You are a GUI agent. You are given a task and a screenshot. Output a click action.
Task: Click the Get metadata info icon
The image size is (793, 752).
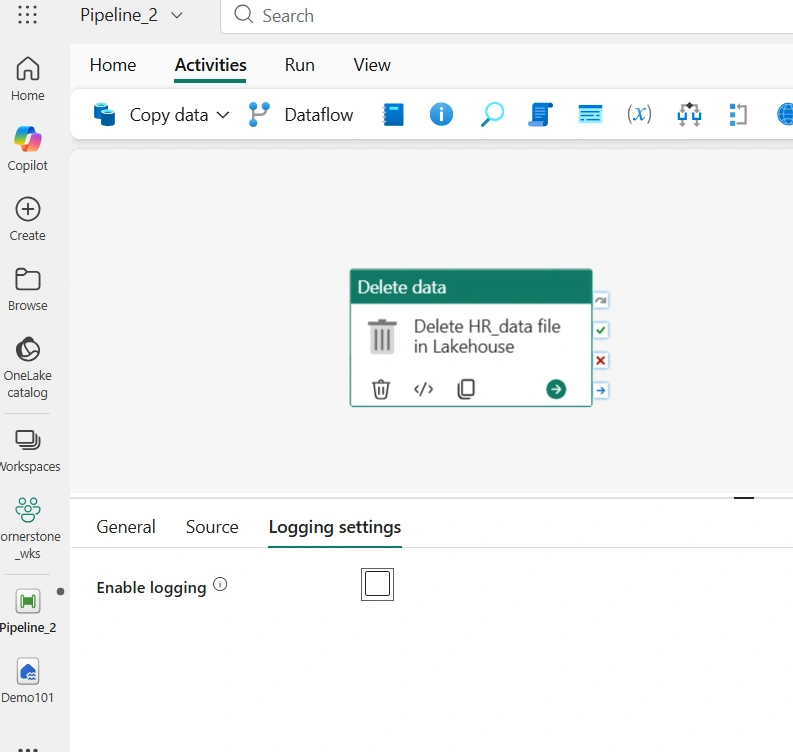click(x=441, y=114)
